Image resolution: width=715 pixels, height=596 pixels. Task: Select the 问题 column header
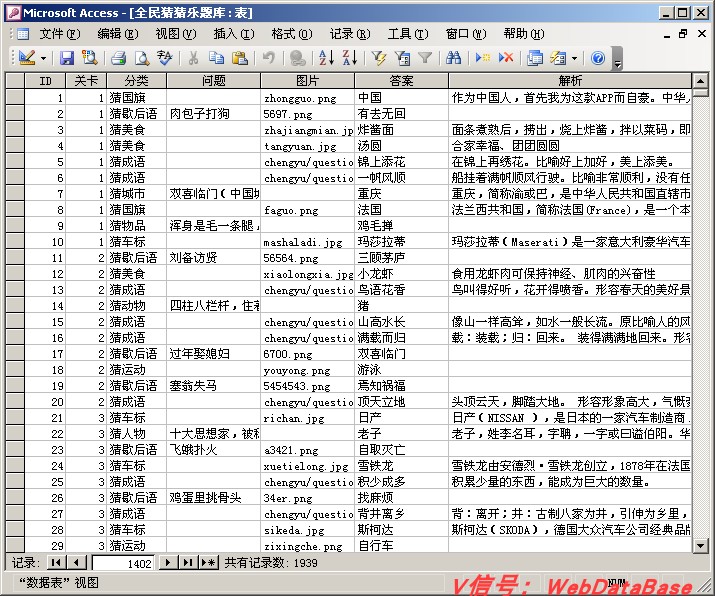214,81
